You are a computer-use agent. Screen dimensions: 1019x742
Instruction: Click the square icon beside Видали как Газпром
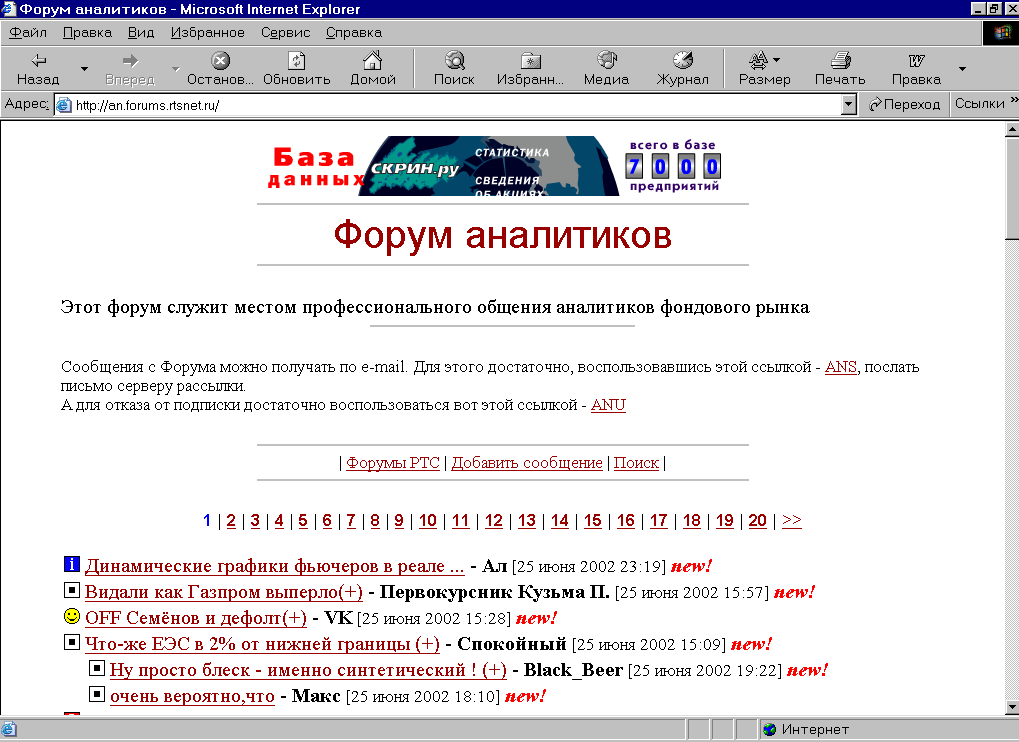71,590
